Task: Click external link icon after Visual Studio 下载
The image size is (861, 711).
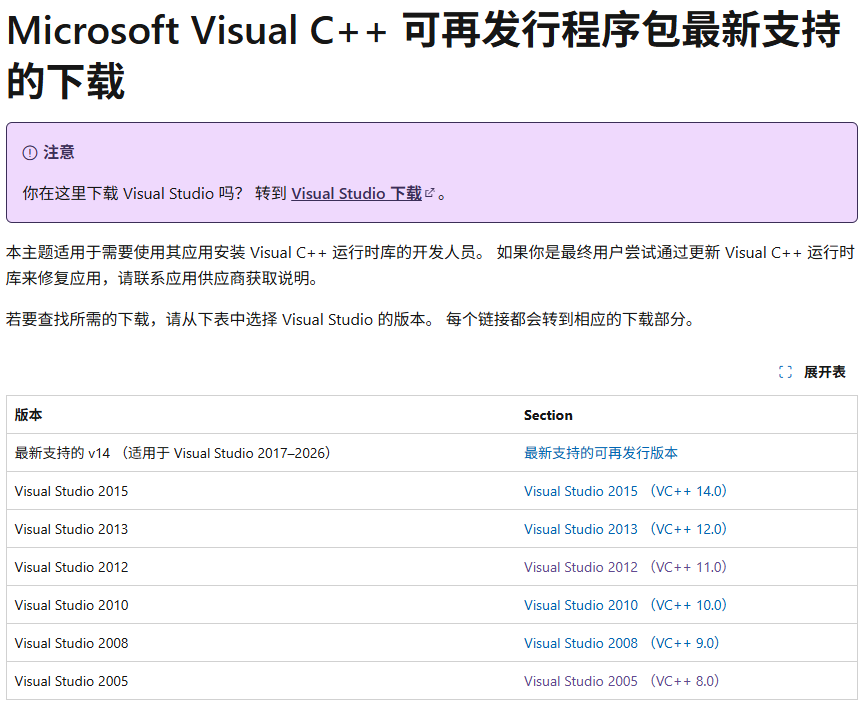Action: coord(429,193)
